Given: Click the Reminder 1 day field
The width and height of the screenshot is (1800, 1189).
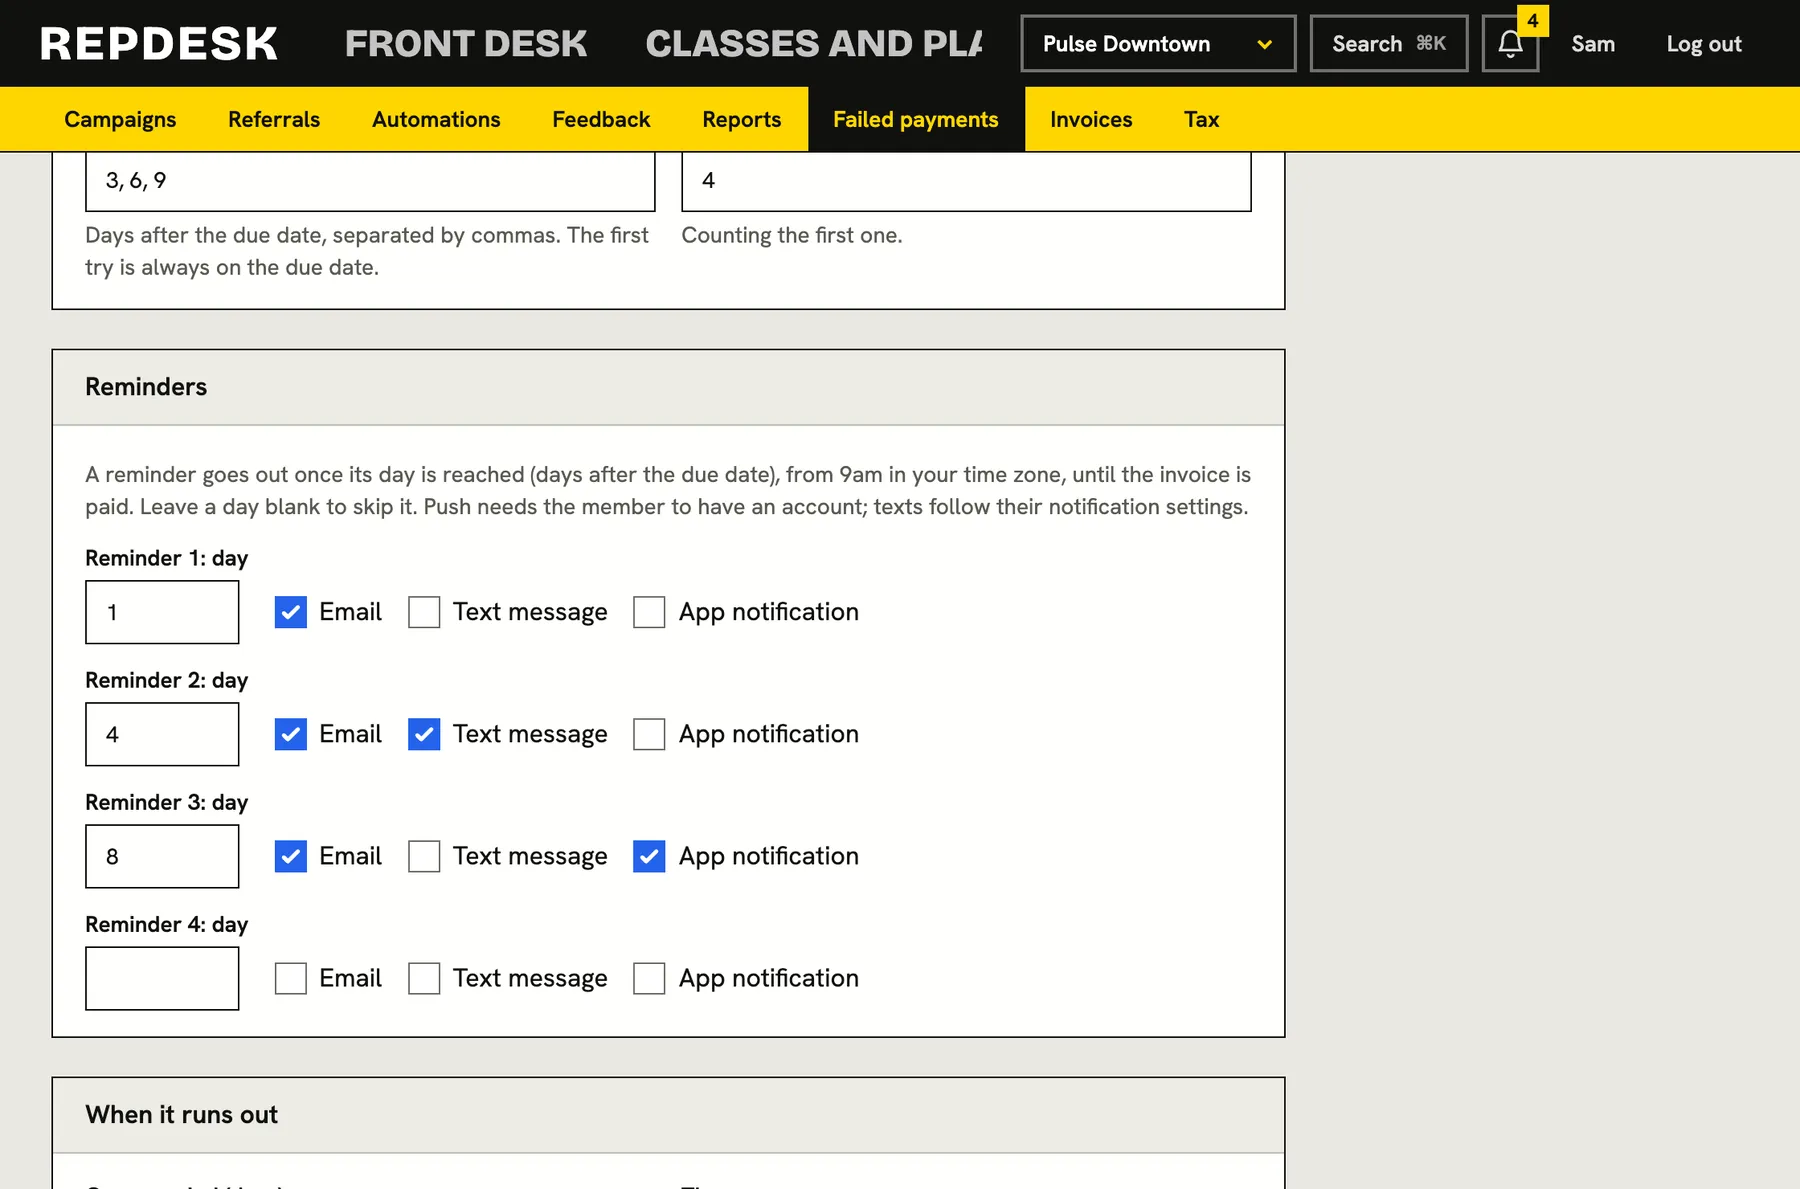Looking at the screenshot, I should coord(162,612).
